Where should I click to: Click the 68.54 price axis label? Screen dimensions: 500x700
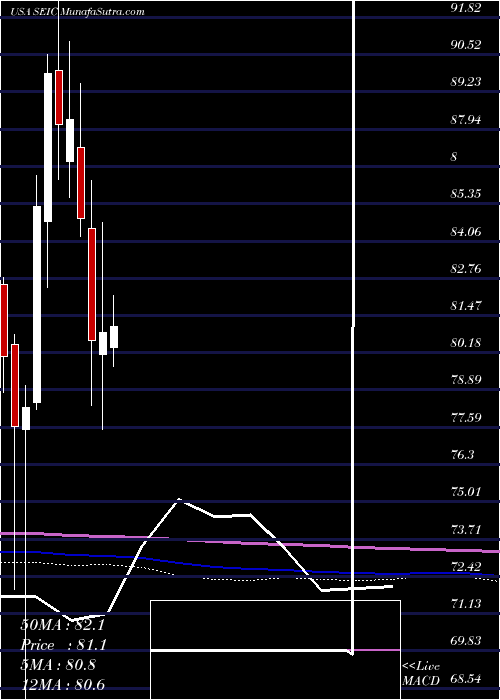(467, 679)
